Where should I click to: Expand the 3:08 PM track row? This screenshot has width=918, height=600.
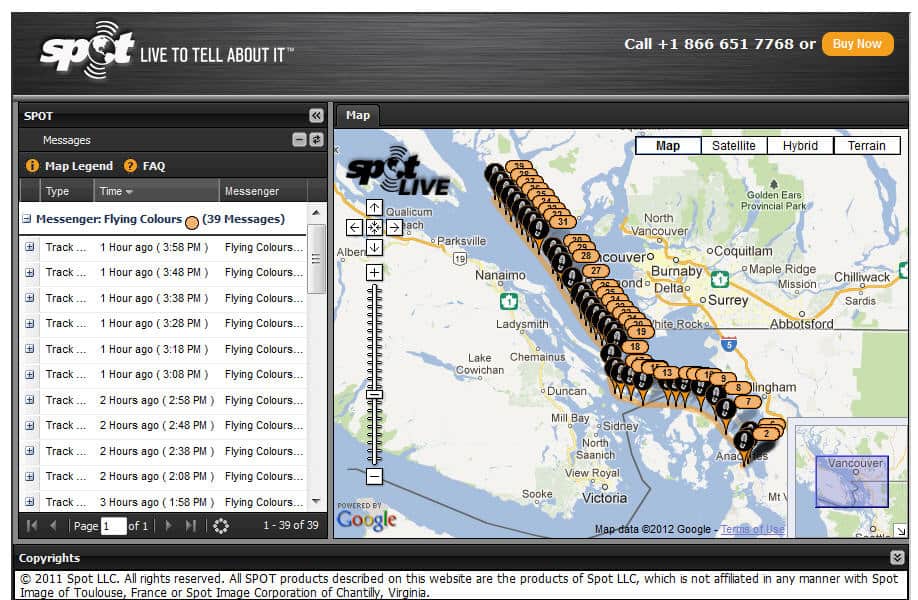click(x=30, y=374)
